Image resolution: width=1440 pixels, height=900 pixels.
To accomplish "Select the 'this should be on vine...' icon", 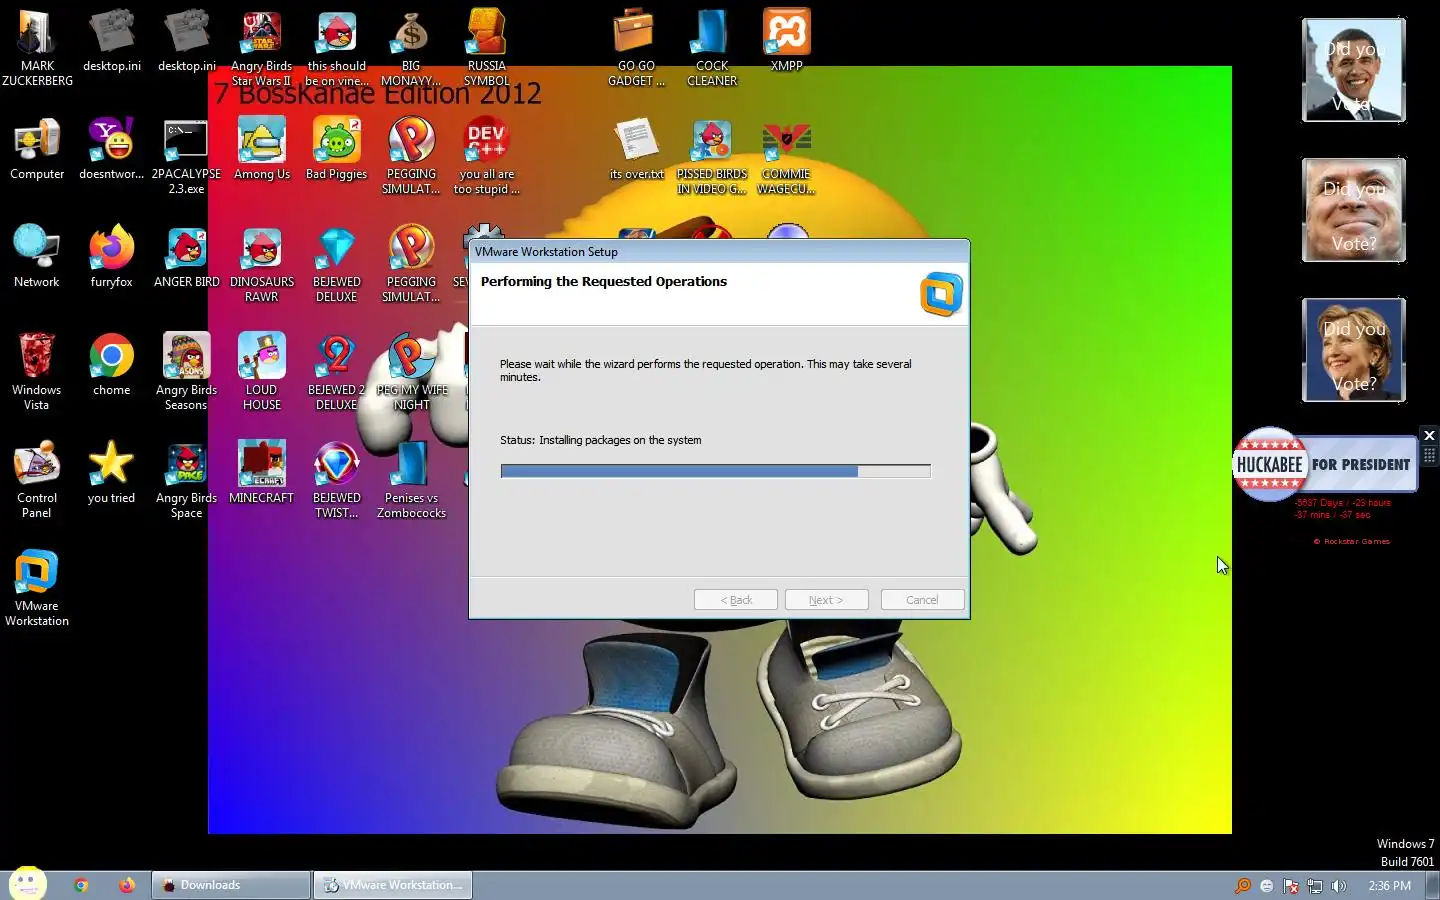I will click(336, 48).
